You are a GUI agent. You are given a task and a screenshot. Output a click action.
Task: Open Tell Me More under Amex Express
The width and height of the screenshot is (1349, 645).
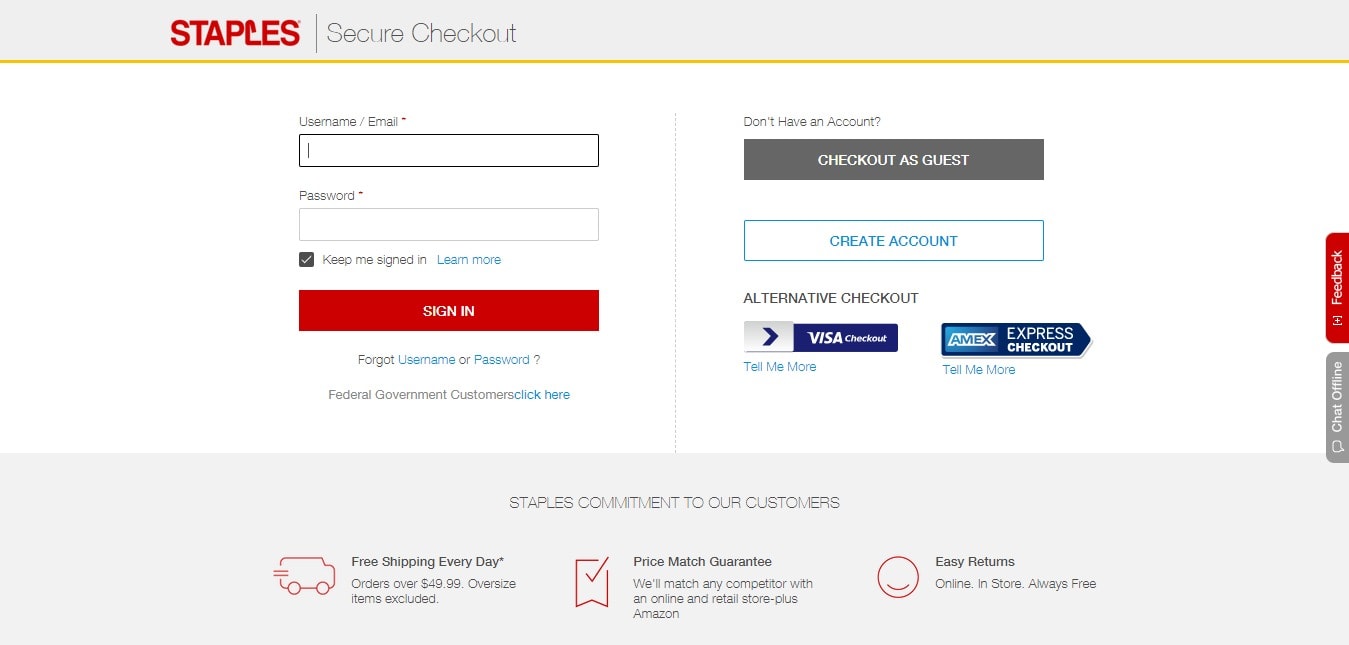[979, 370]
